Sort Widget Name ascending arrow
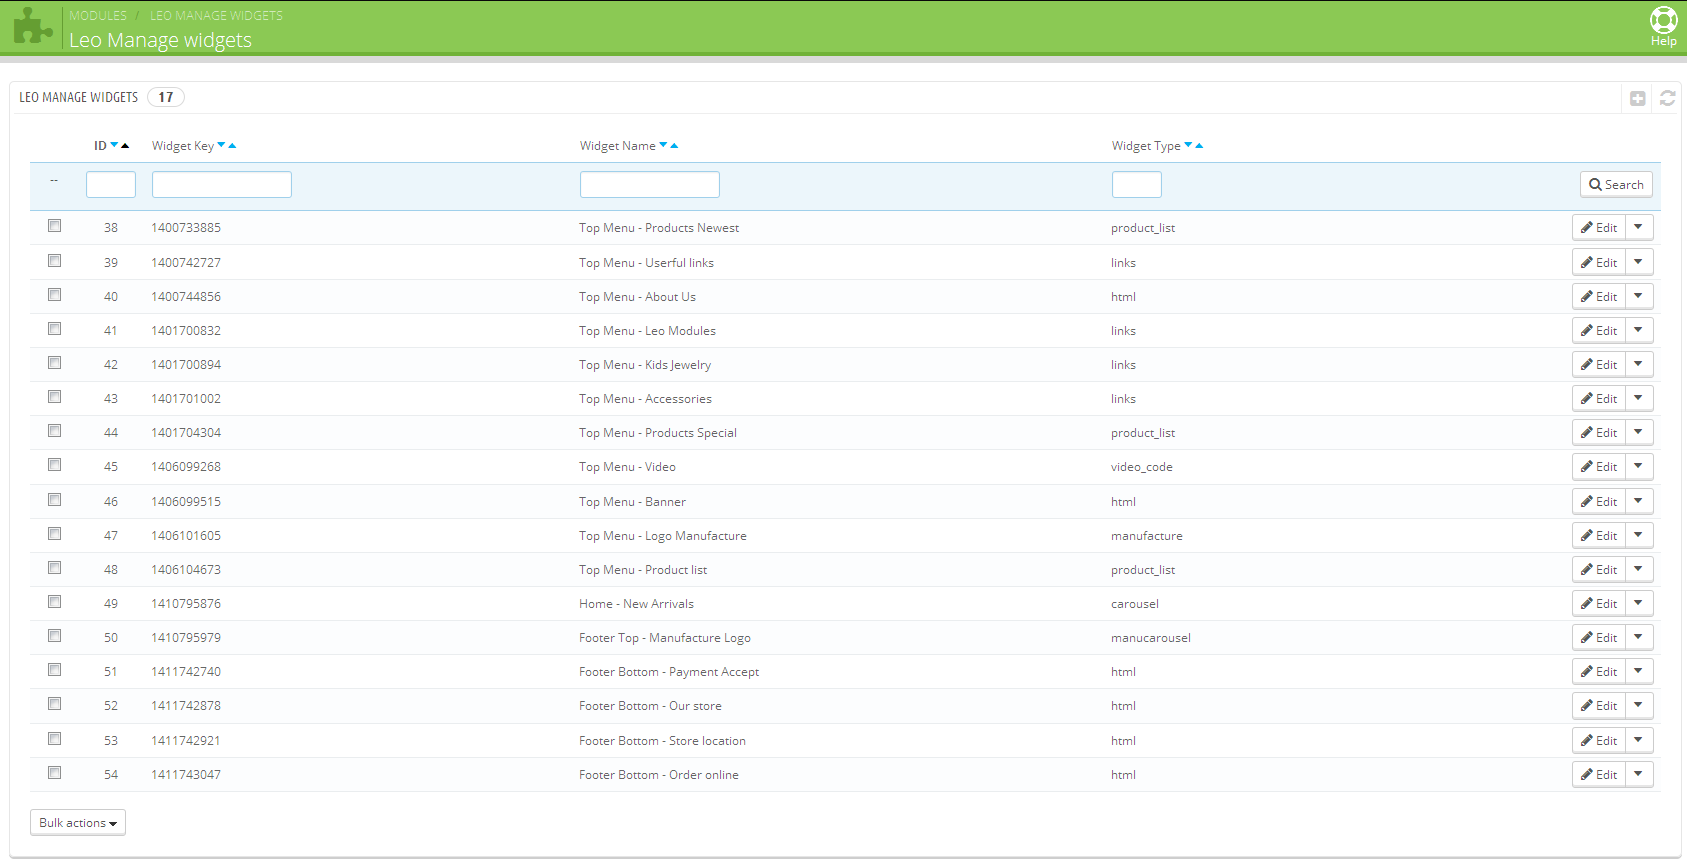1687x867 pixels. click(674, 145)
